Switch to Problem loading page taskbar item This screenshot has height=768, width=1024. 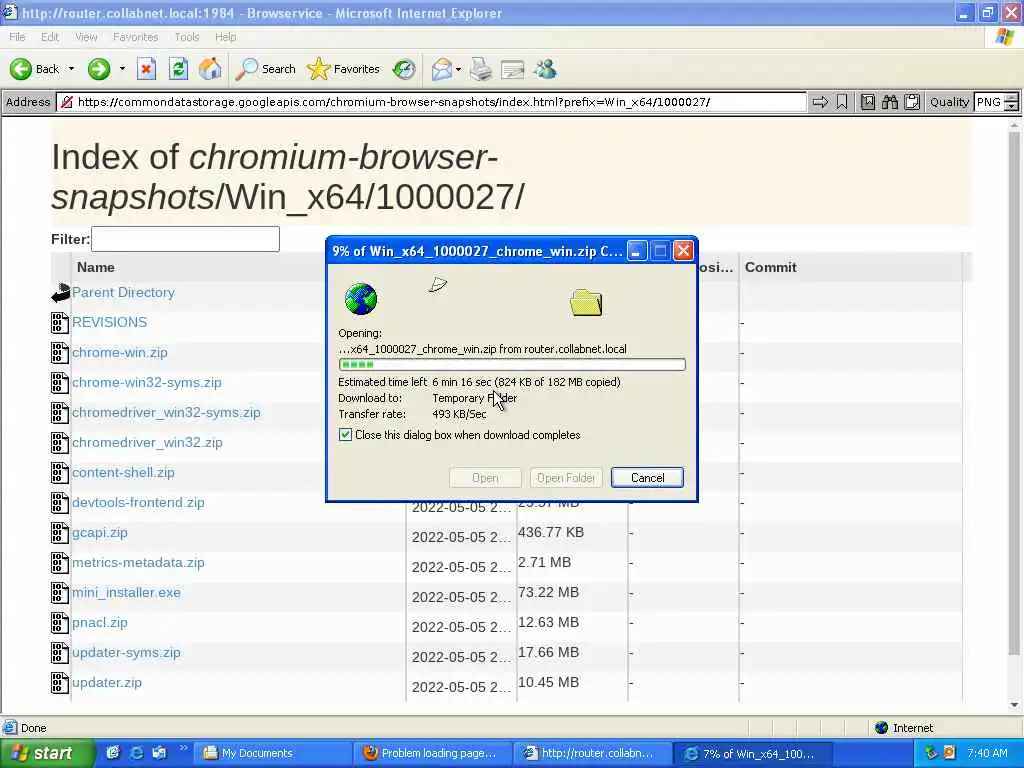coord(432,754)
